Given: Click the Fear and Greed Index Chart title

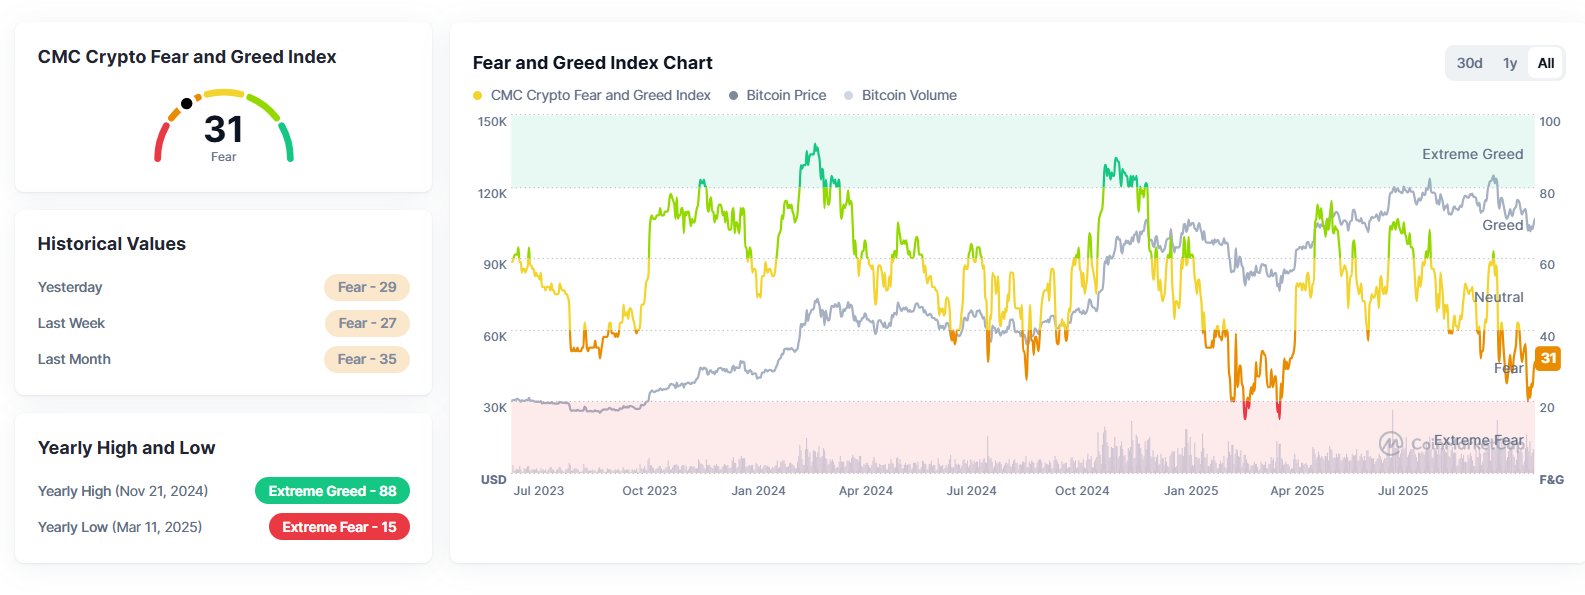Looking at the screenshot, I should point(592,63).
